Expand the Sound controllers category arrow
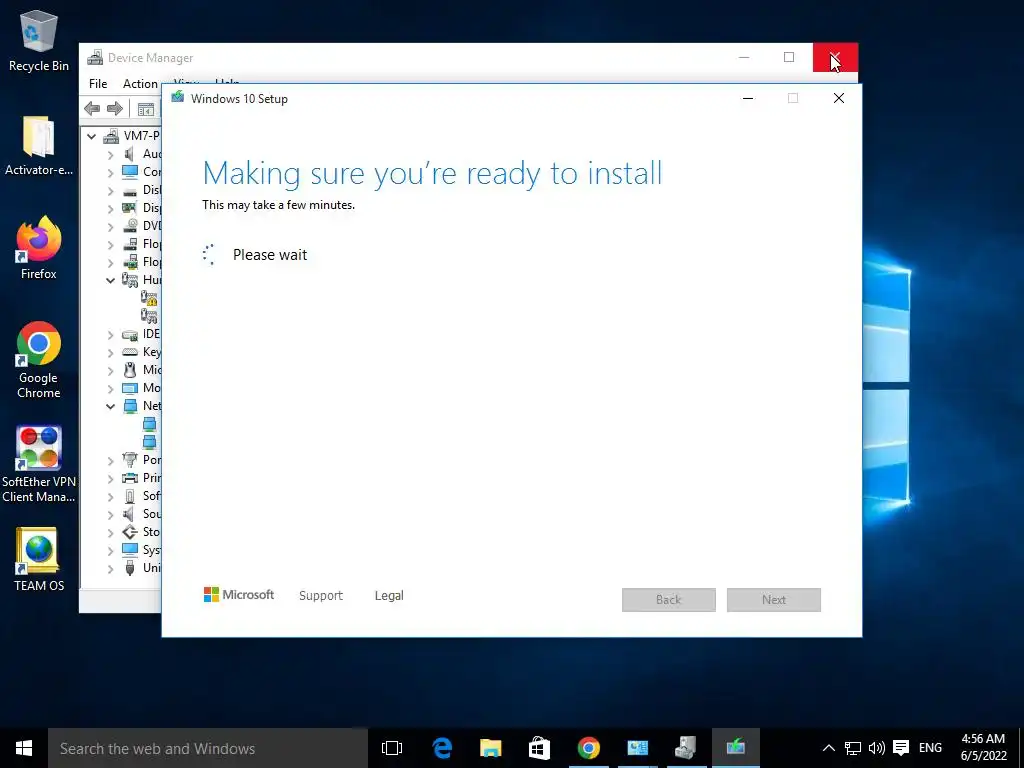1024x768 pixels. pos(110,515)
